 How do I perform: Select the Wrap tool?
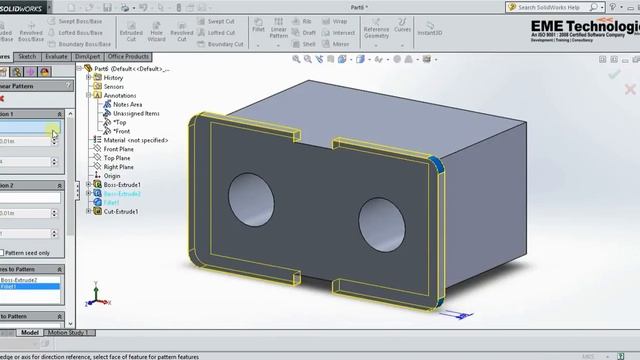pyautogui.click(x=335, y=21)
